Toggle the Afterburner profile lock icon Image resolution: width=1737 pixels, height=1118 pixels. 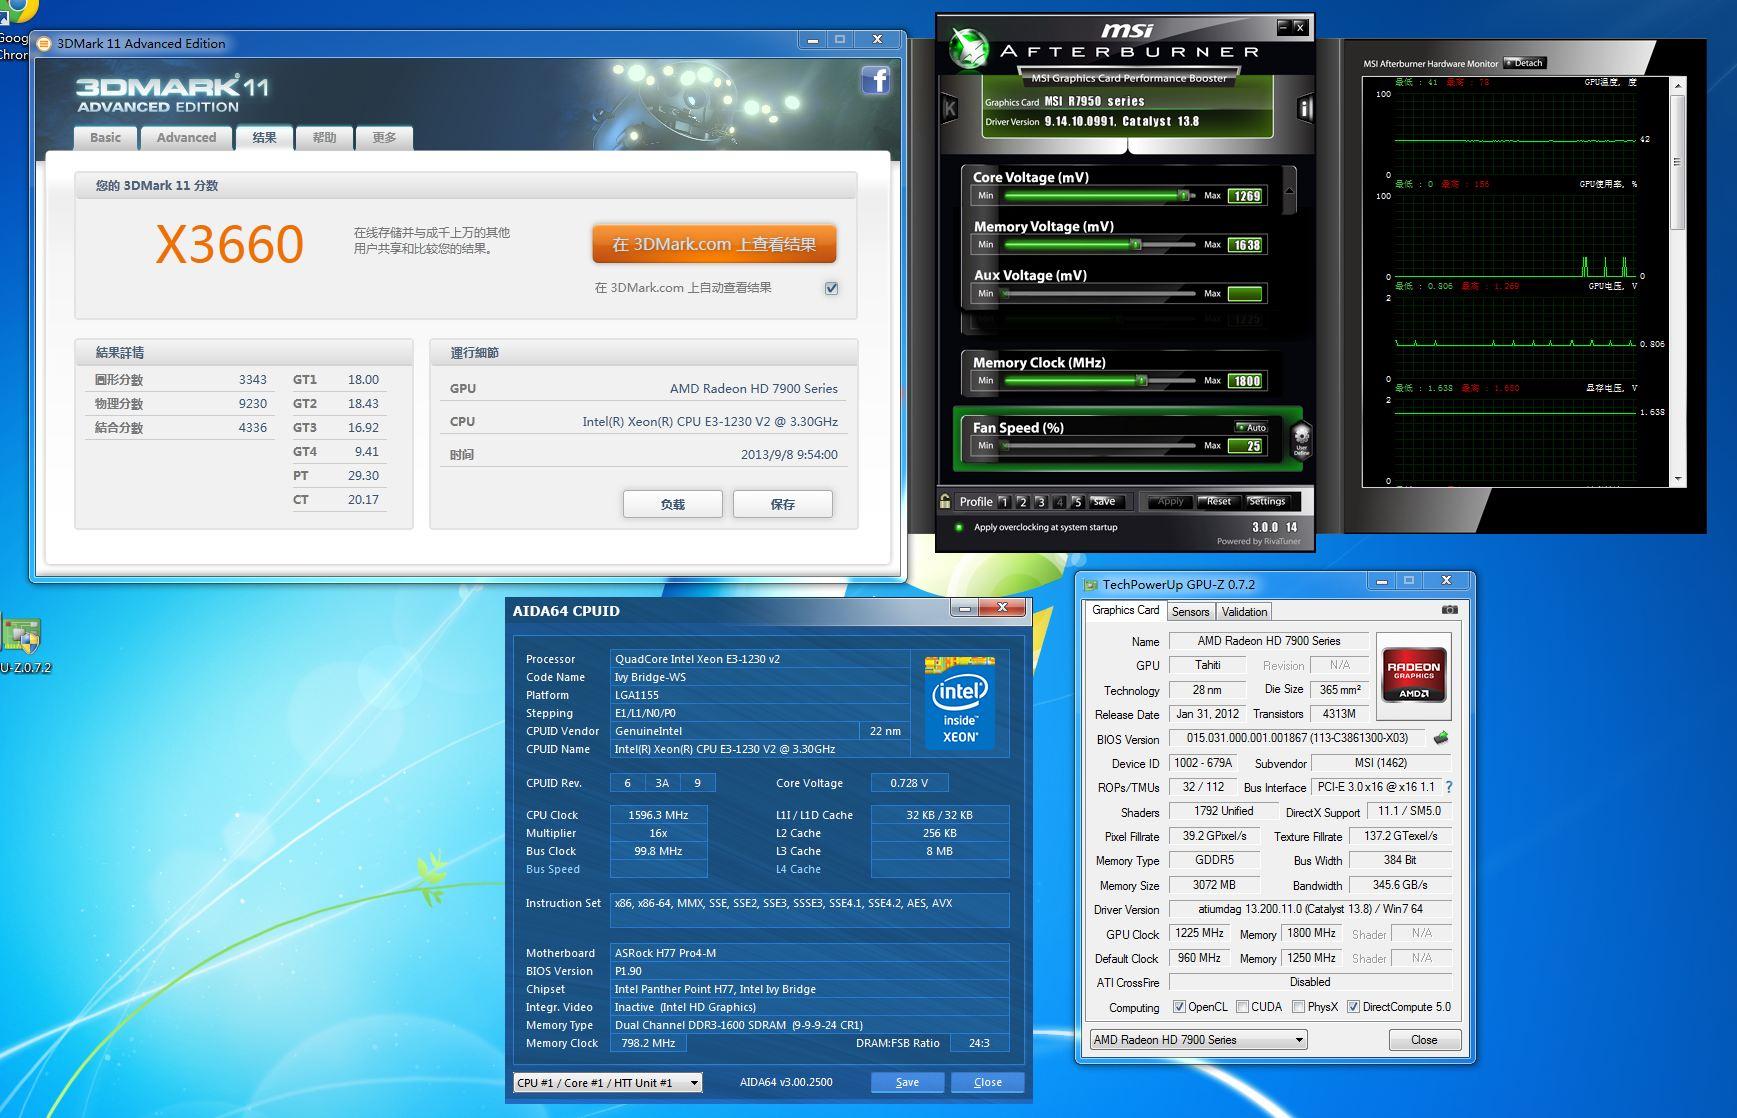(945, 501)
